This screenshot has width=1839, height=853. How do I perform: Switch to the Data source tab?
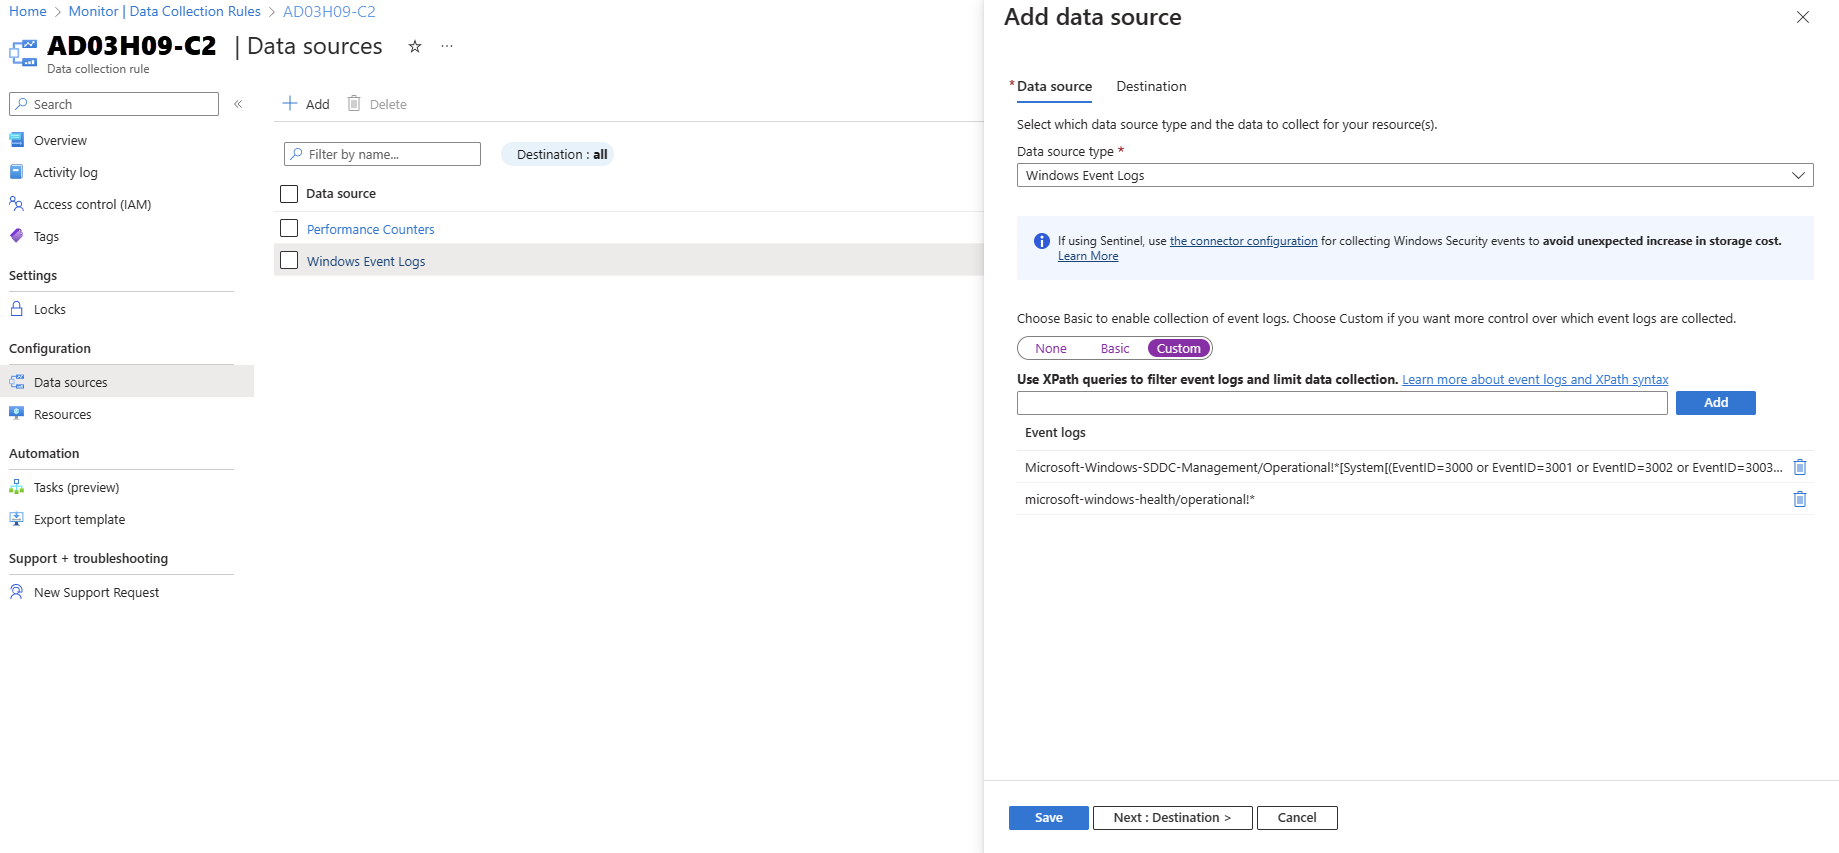1054,86
